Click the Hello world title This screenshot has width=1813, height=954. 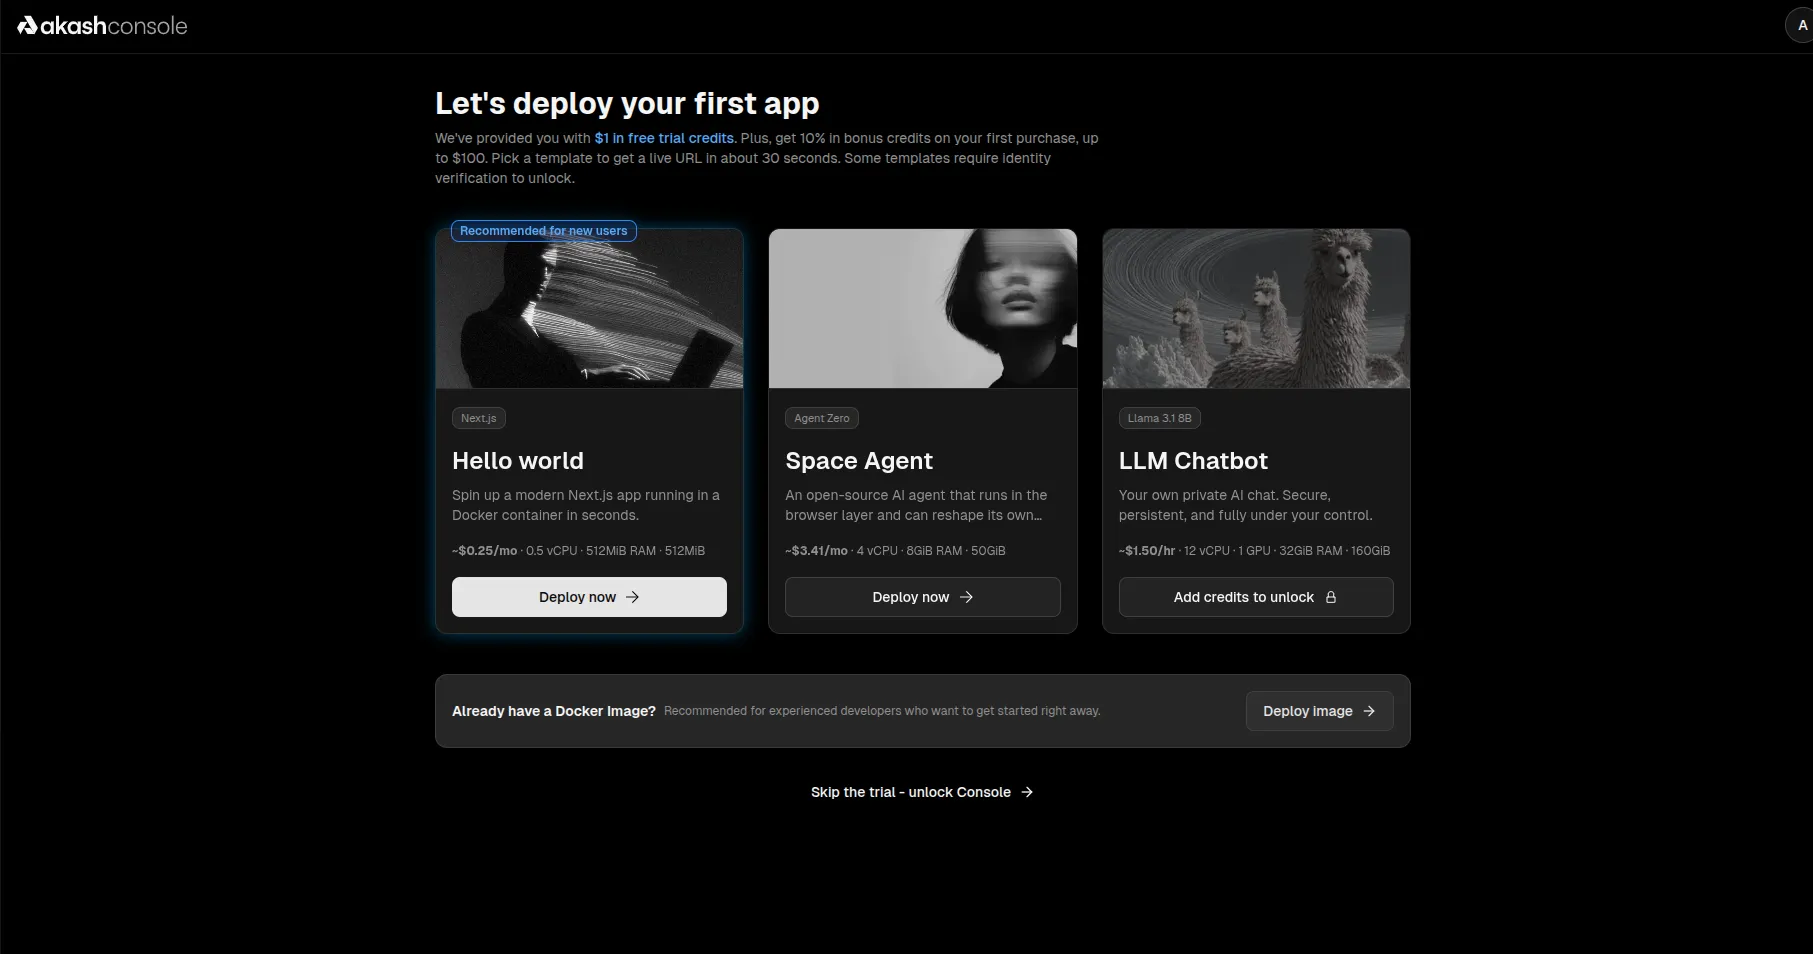click(518, 461)
